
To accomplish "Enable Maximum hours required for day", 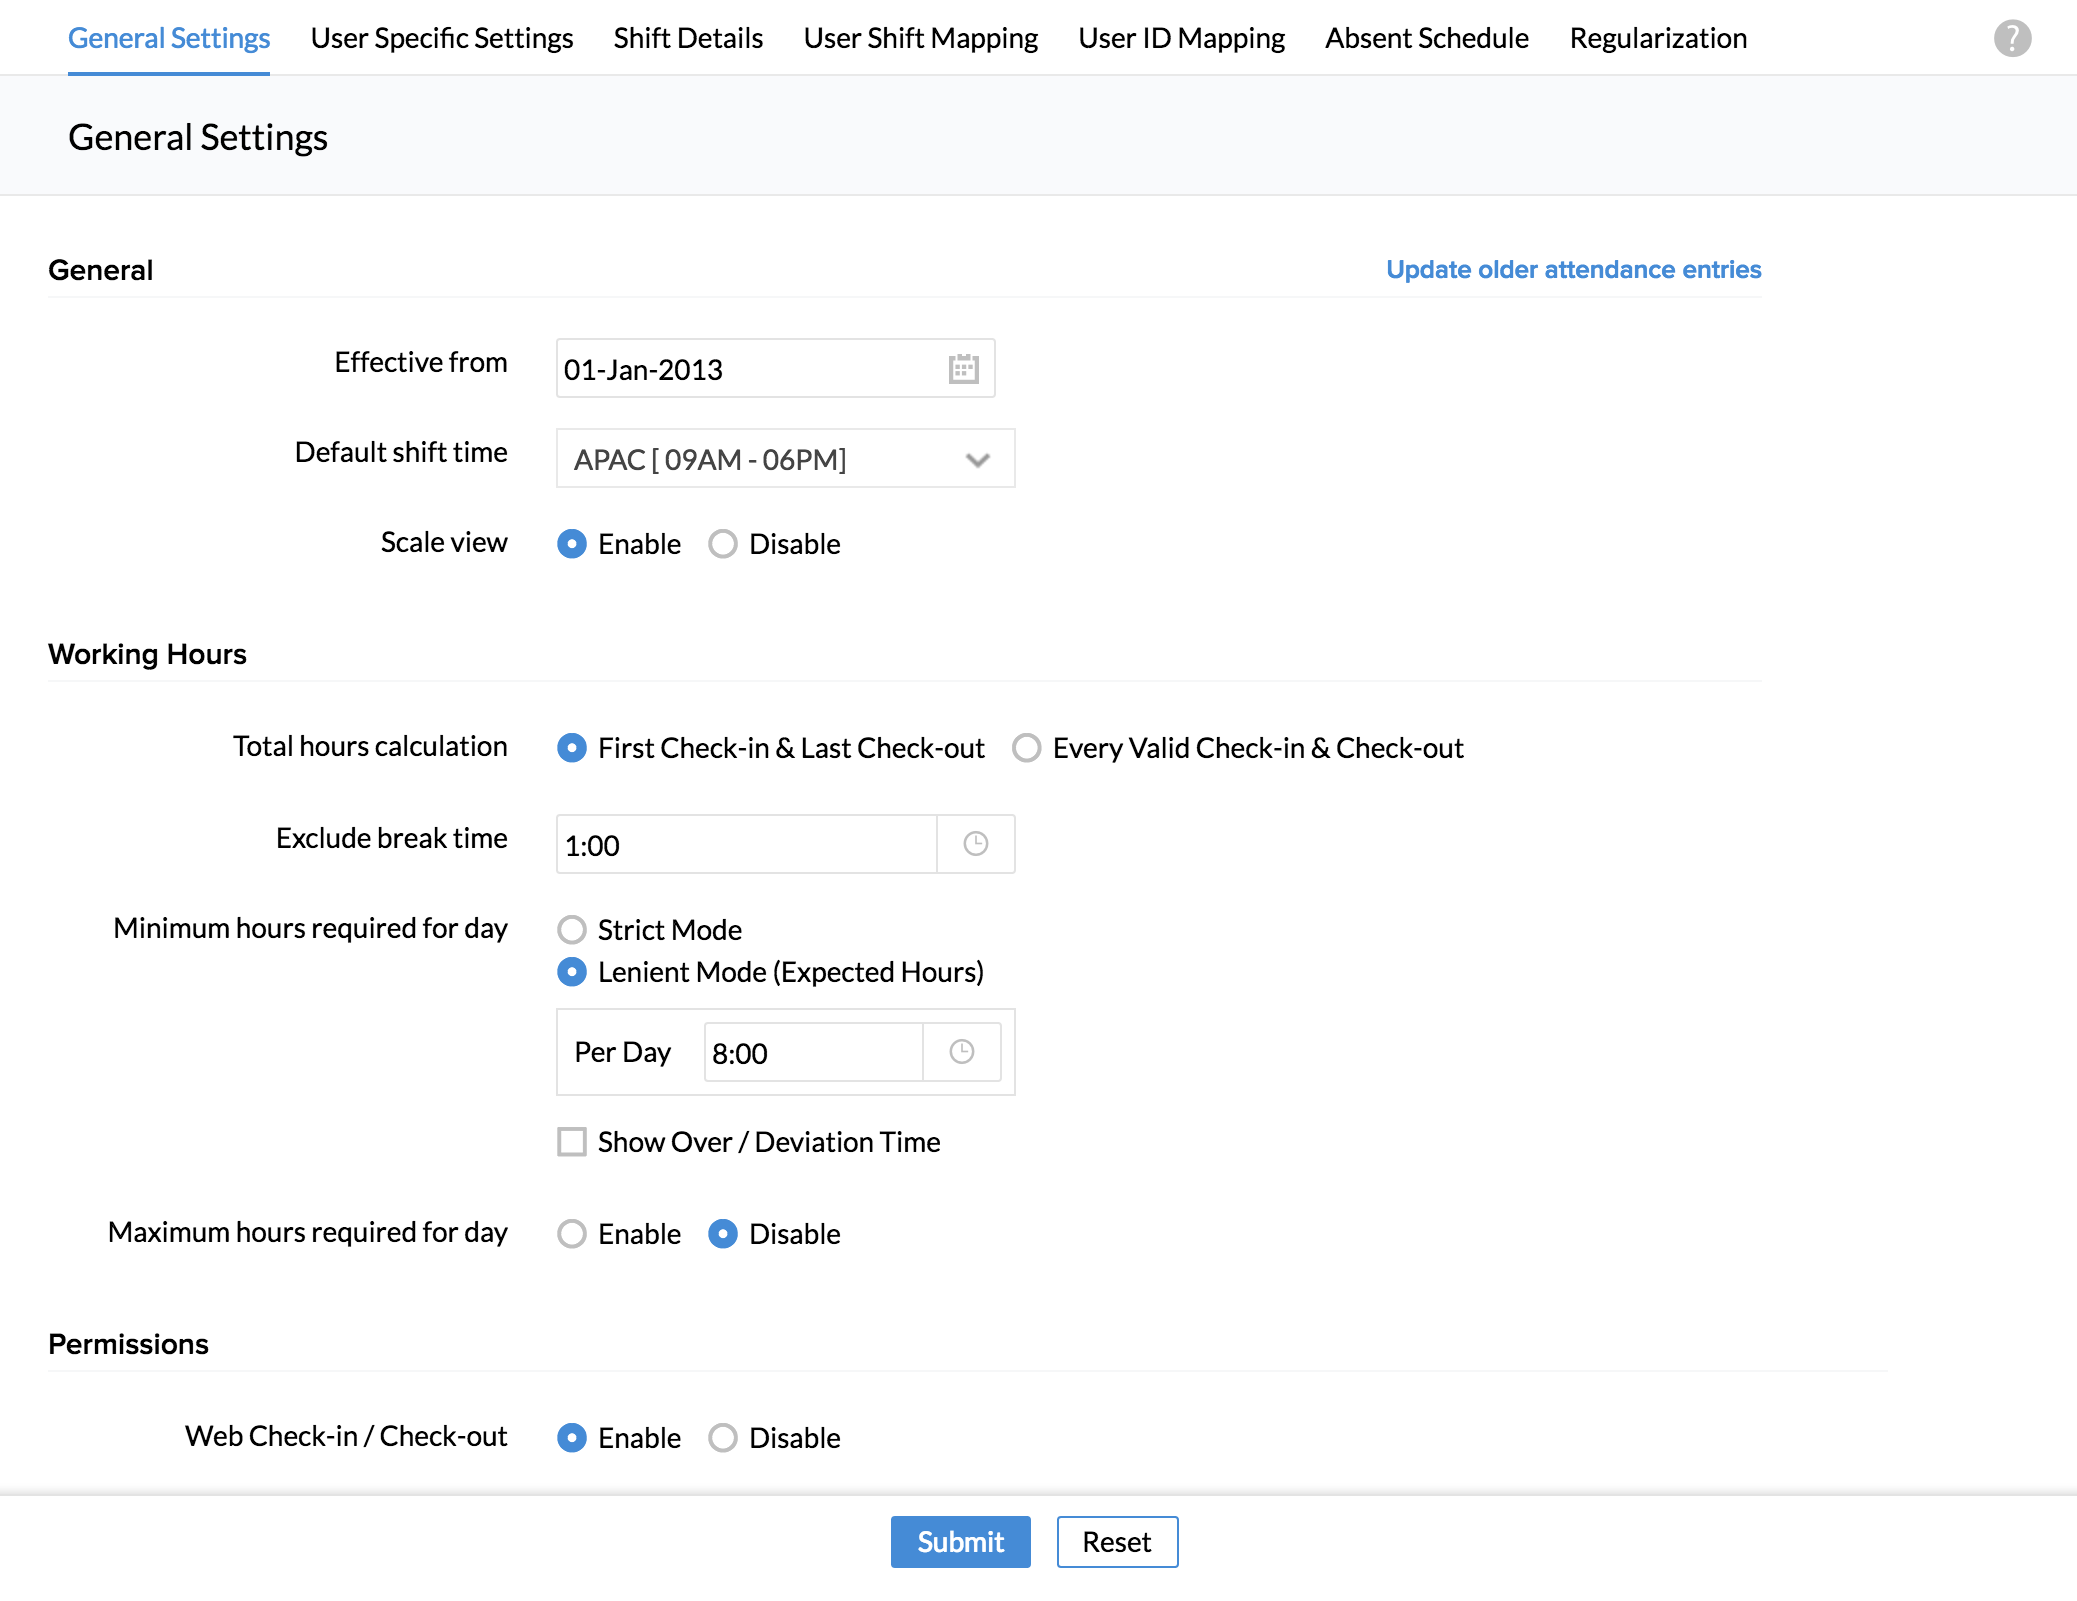I will (572, 1234).
